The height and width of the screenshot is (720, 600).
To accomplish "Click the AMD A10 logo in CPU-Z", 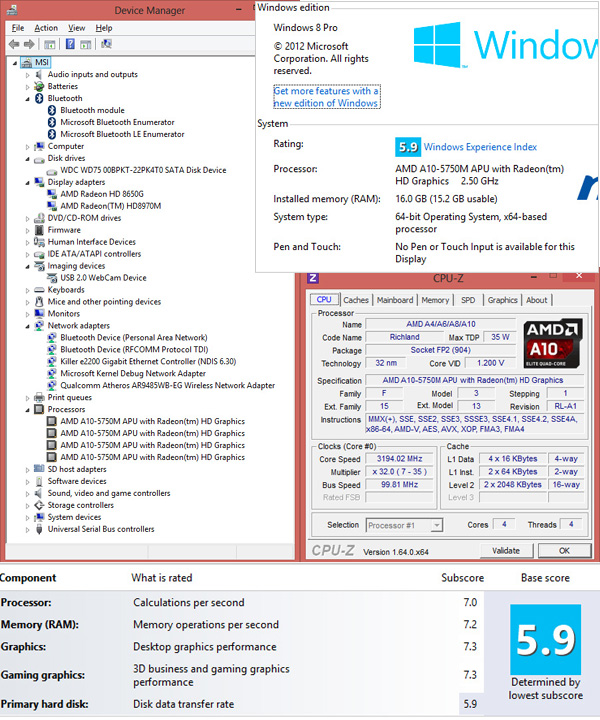I will tap(553, 343).
